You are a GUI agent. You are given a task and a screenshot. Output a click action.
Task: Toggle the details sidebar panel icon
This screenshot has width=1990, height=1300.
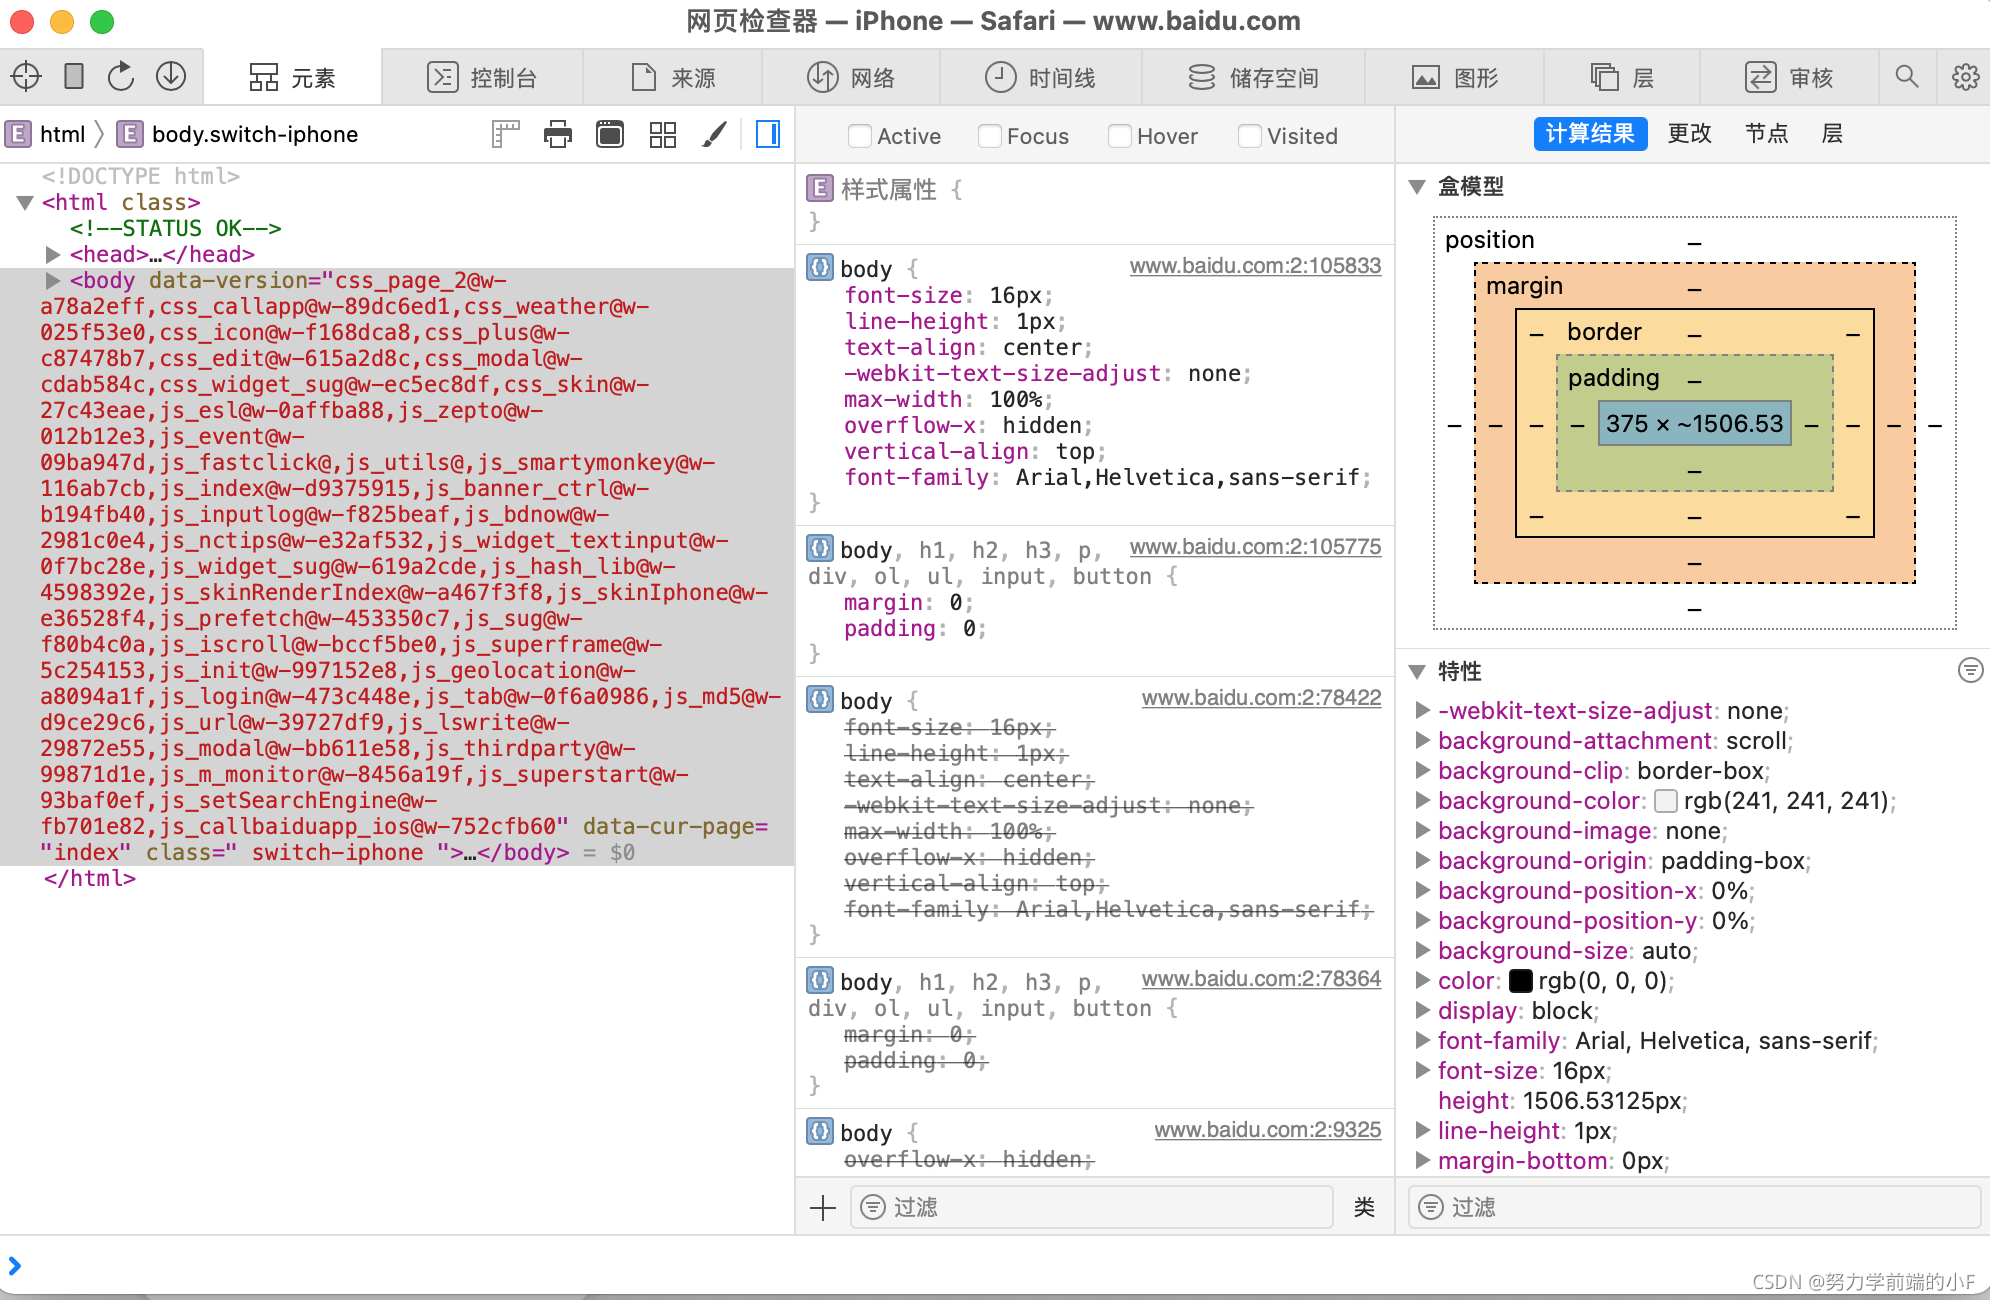point(768,134)
